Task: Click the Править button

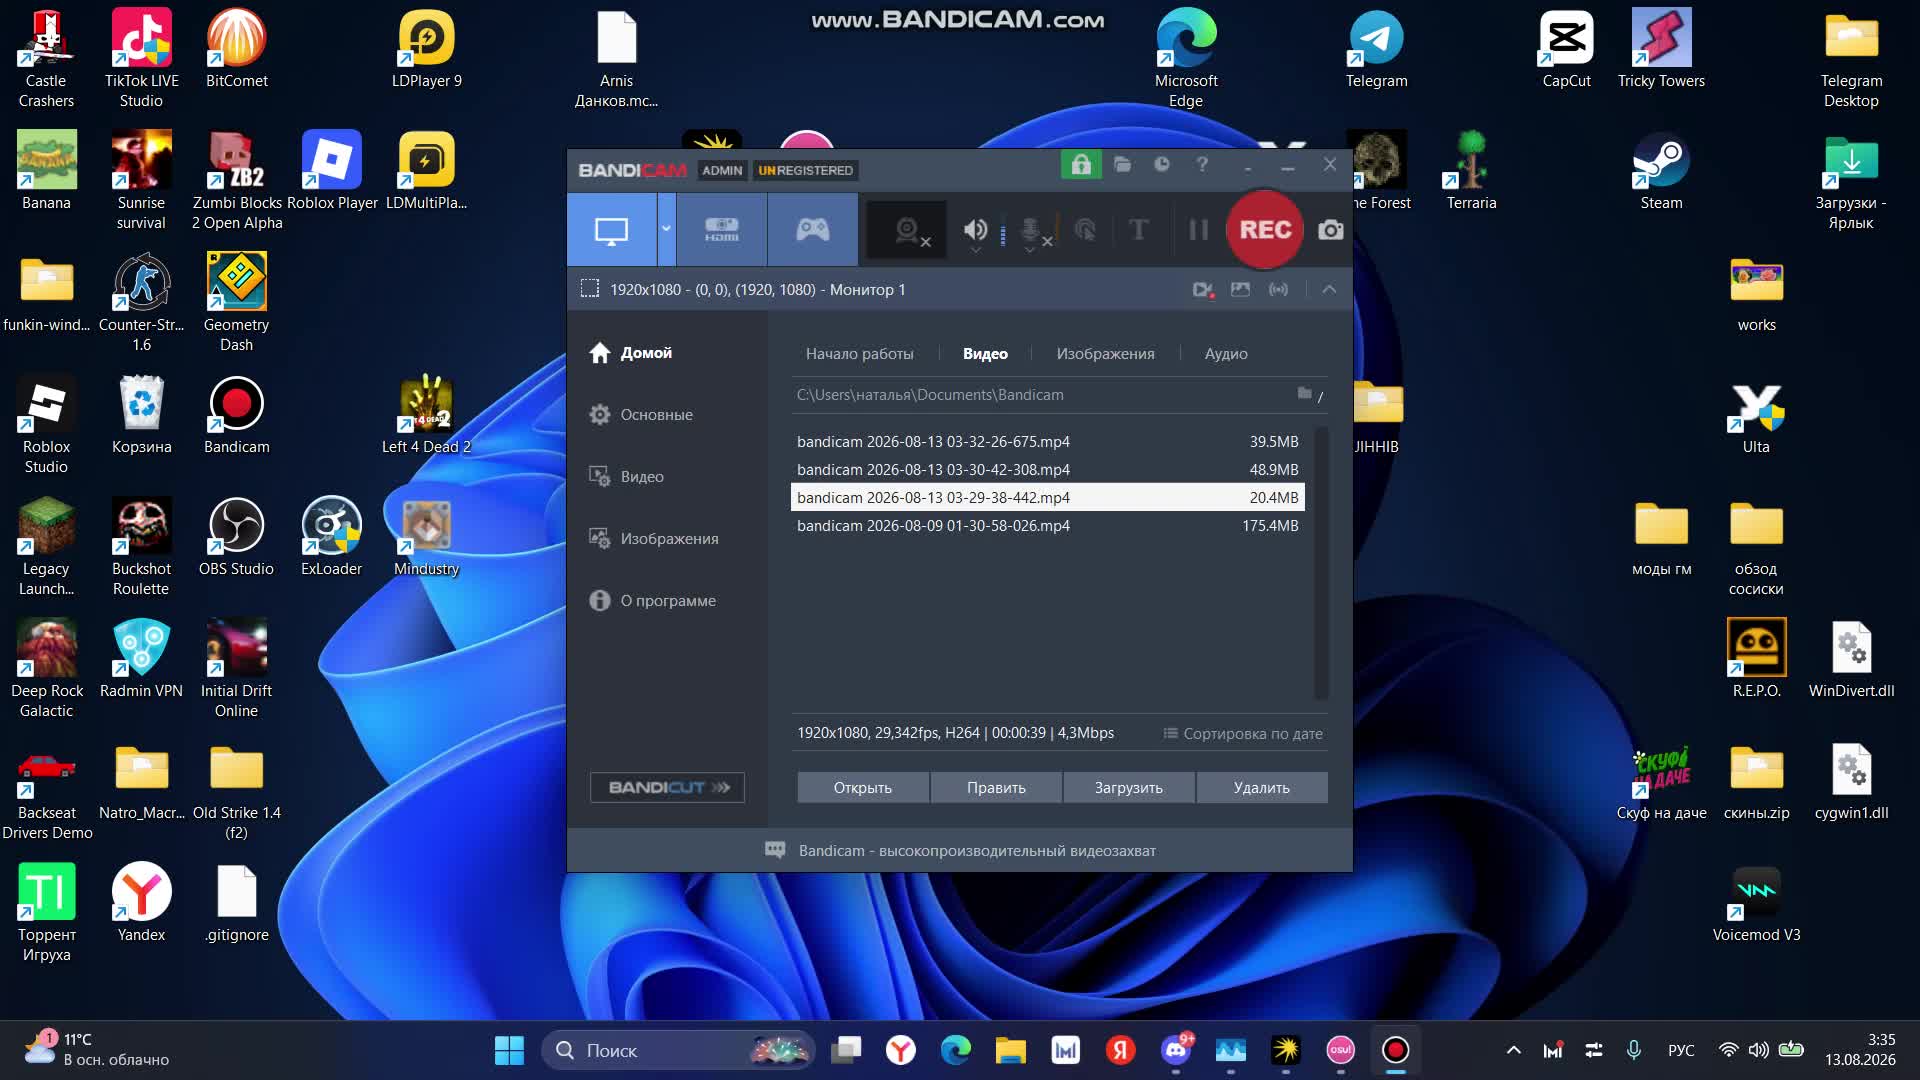Action: click(x=996, y=788)
